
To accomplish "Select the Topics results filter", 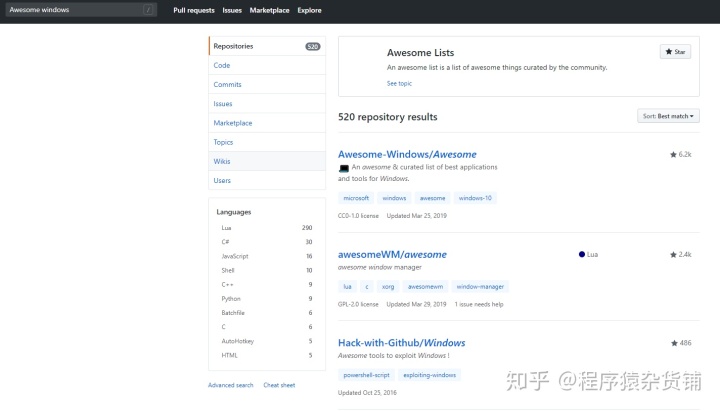I will pyautogui.click(x=267, y=142).
